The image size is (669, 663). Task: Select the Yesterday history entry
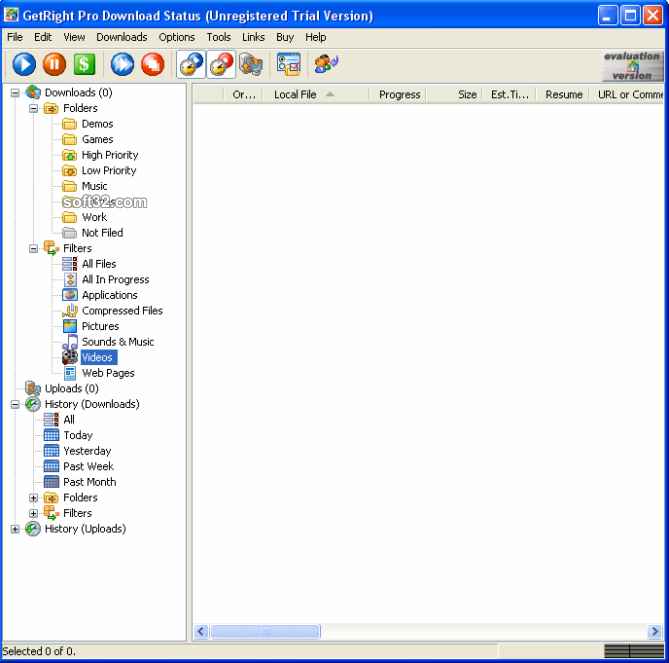(87, 451)
